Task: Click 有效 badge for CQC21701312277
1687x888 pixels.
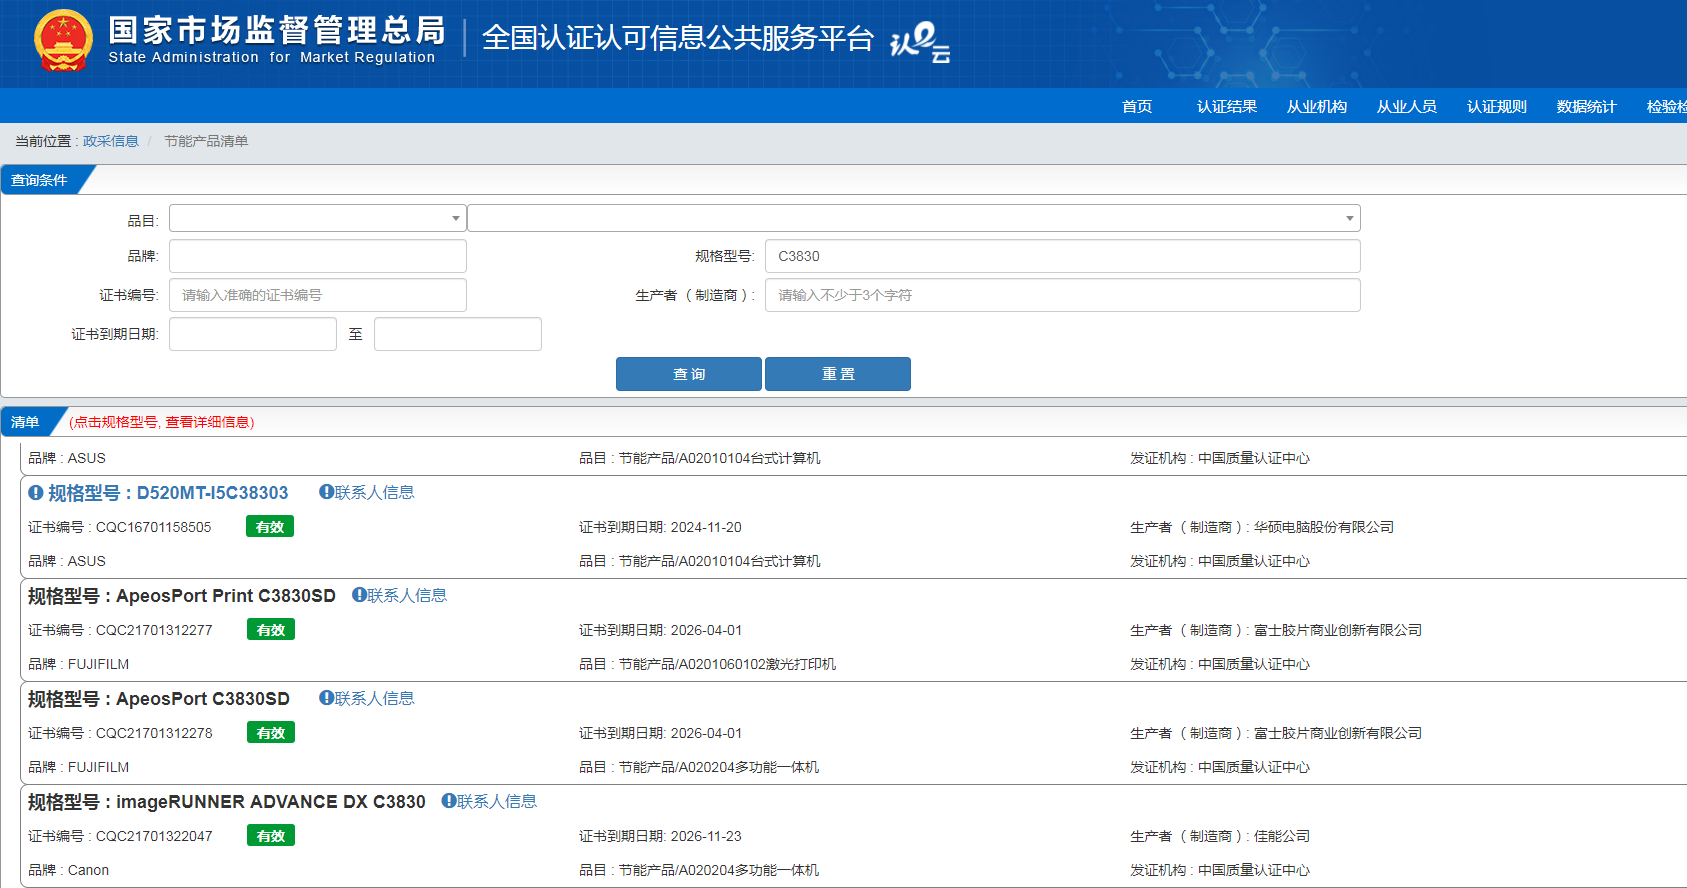Action: [271, 630]
